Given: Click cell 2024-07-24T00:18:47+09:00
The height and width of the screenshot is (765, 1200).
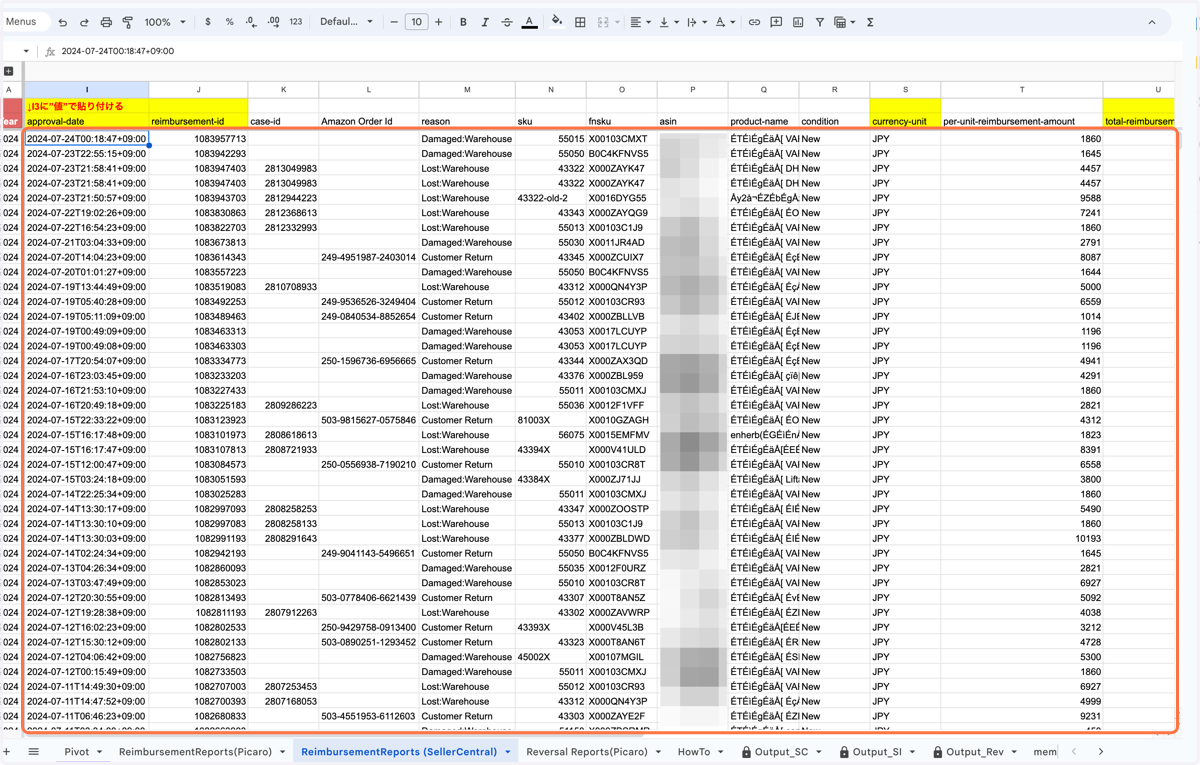Looking at the screenshot, I should (87, 139).
